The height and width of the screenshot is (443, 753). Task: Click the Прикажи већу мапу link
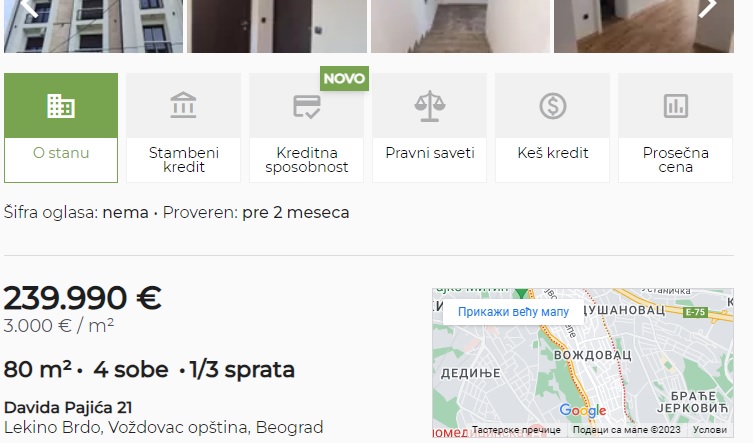point(513,312)
